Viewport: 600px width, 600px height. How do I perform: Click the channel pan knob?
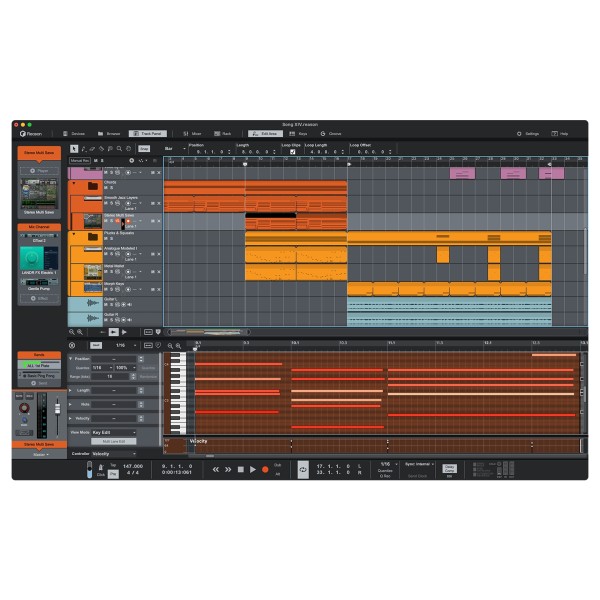[x=24, y=408]
